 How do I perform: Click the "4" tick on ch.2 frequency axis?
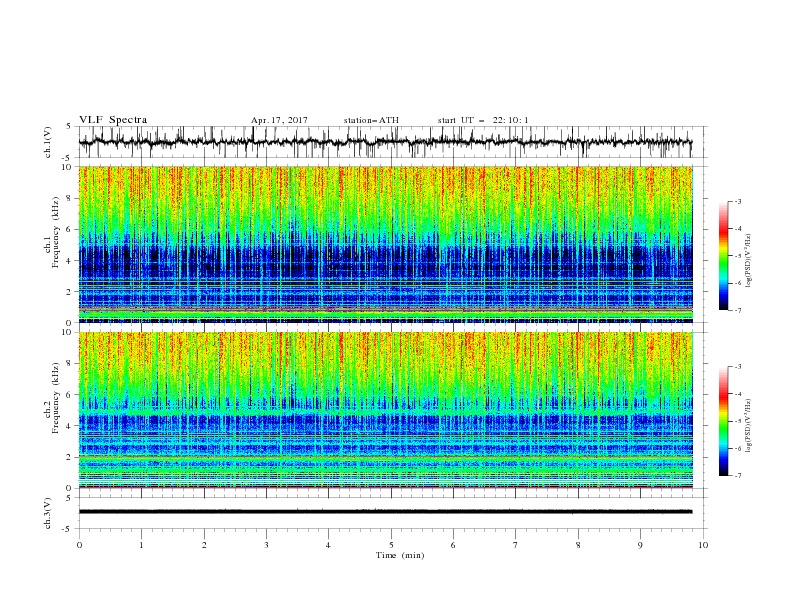pos(70,426)
